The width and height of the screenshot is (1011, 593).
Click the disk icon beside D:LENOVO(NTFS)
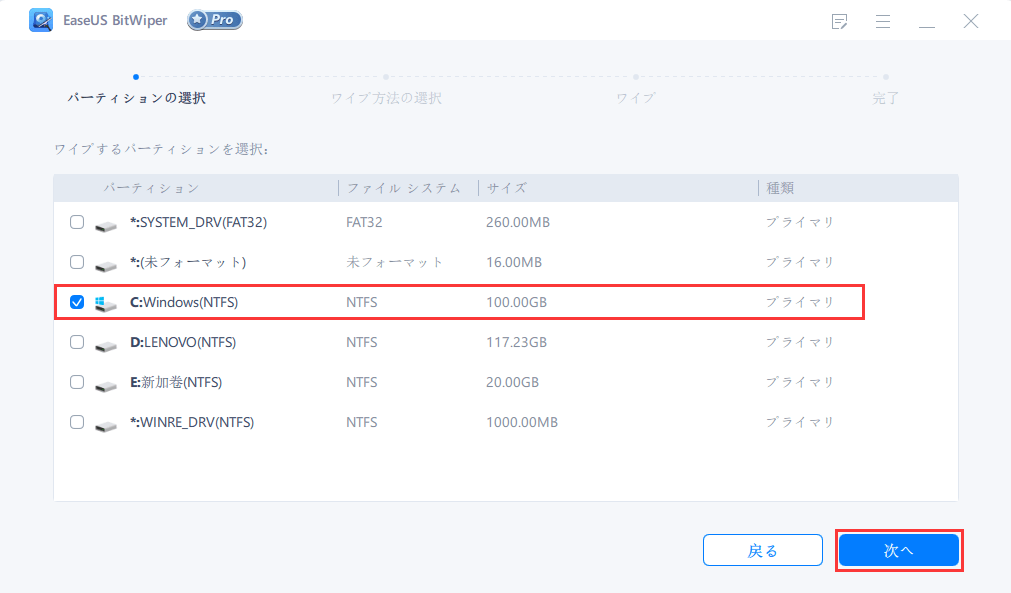105,342
